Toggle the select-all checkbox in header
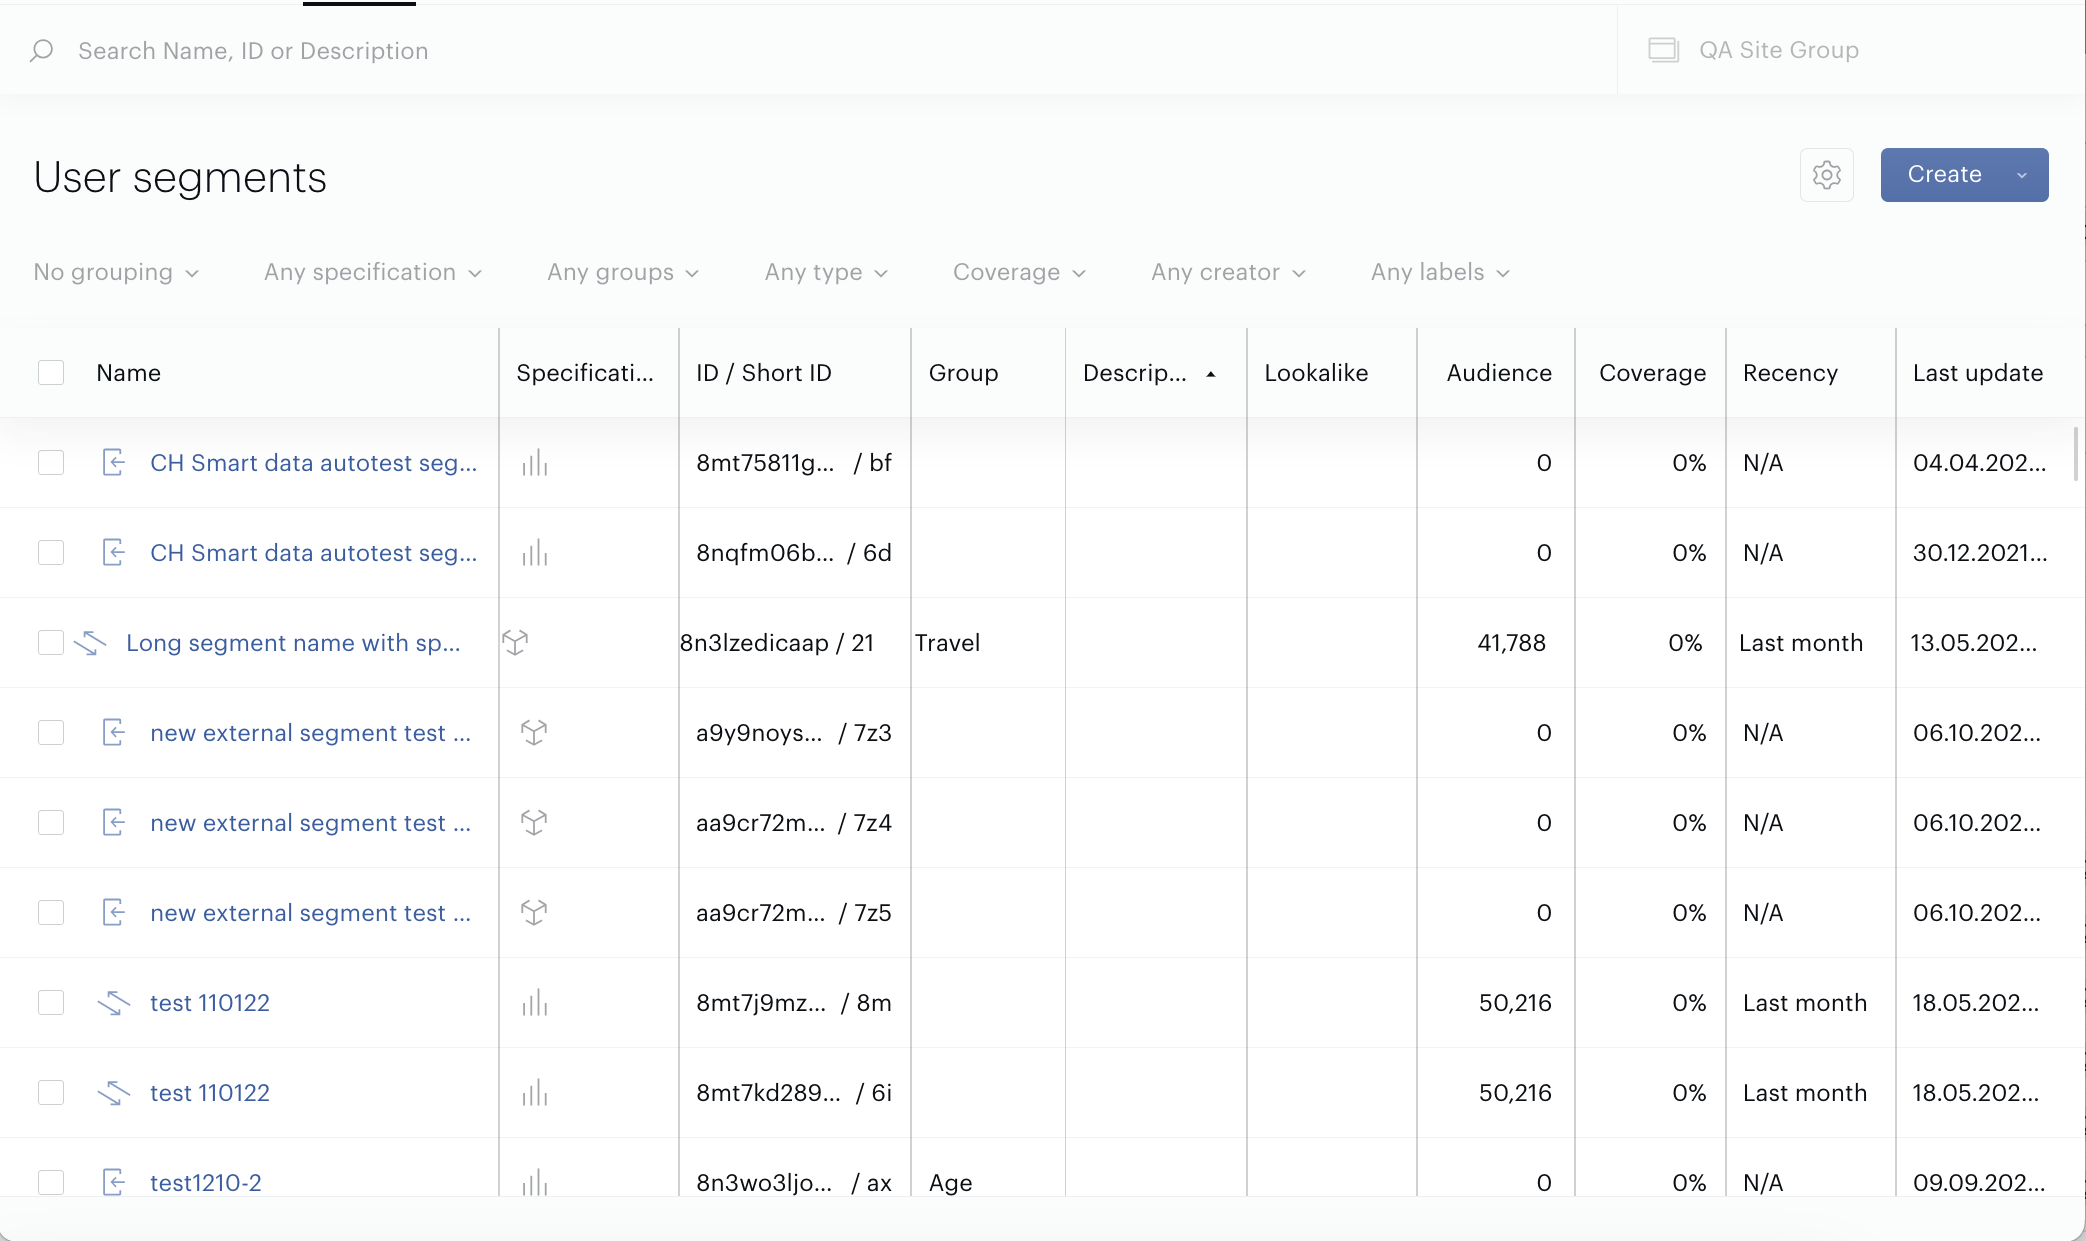This screenshot has height=1241, width=2086. 51,373
